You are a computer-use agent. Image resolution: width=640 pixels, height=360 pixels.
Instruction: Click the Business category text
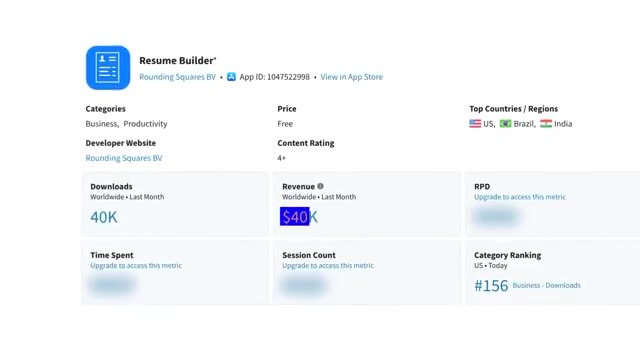coord(101,124)
